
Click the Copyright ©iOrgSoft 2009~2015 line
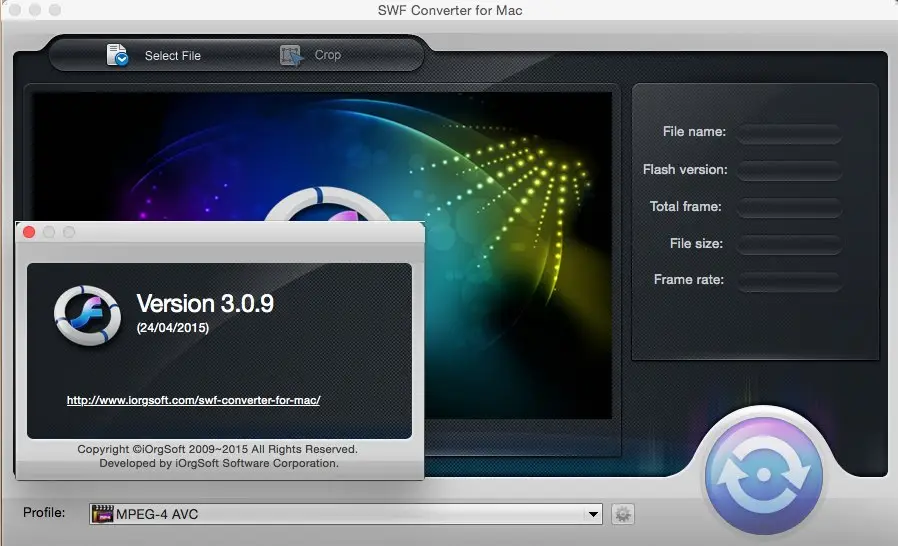pyautogui.click(x=218, y=449)
